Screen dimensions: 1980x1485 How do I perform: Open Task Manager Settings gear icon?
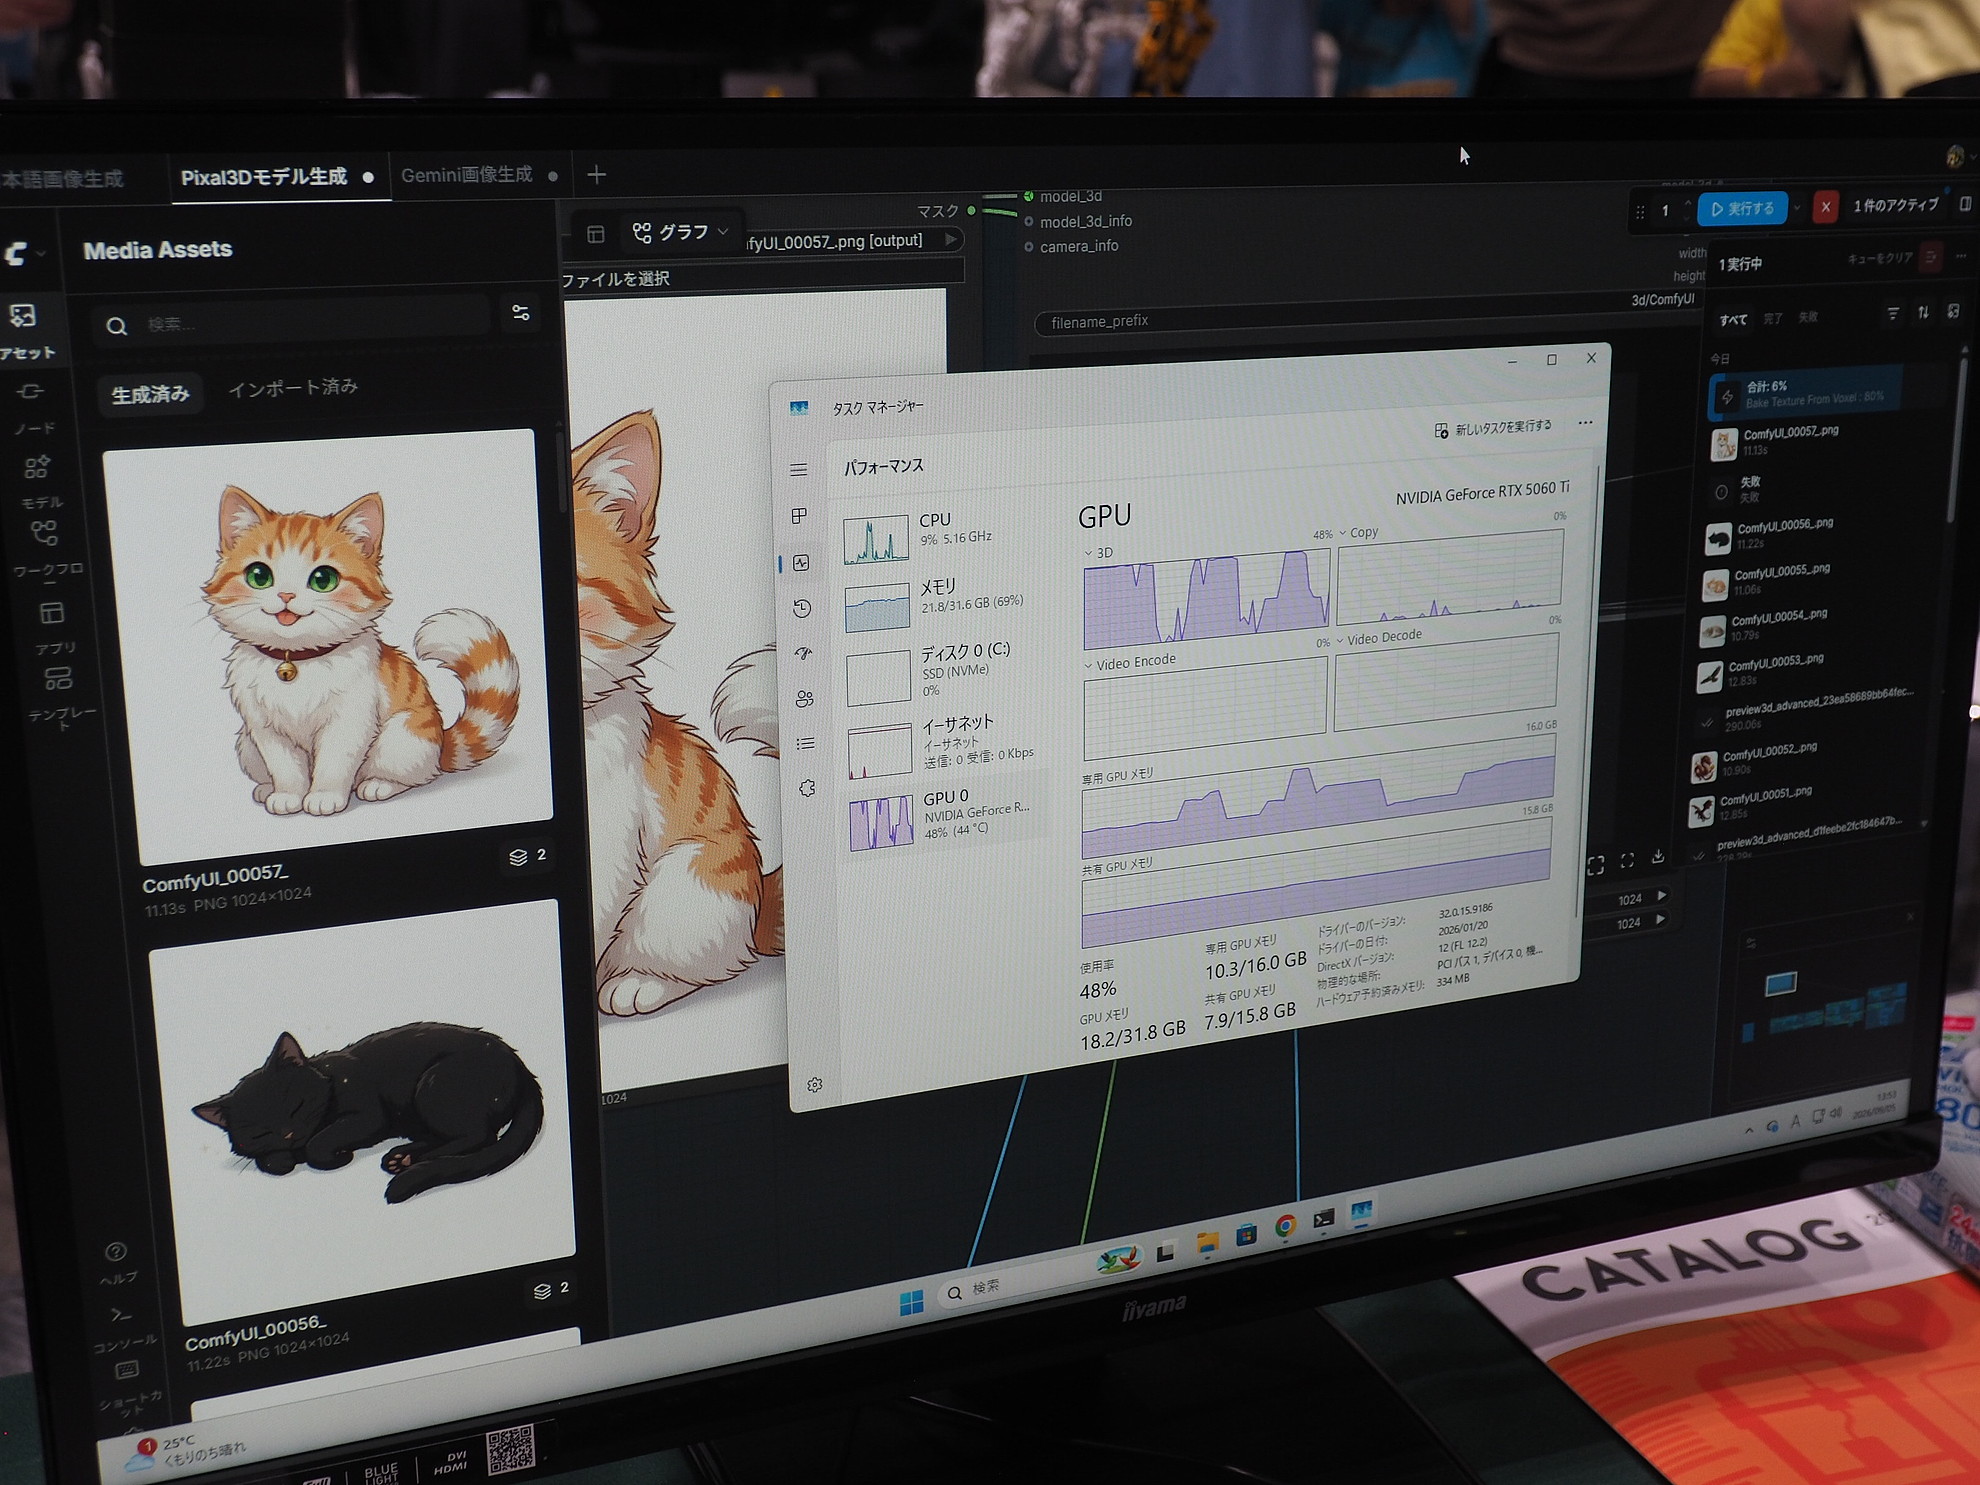point(815,1085)
